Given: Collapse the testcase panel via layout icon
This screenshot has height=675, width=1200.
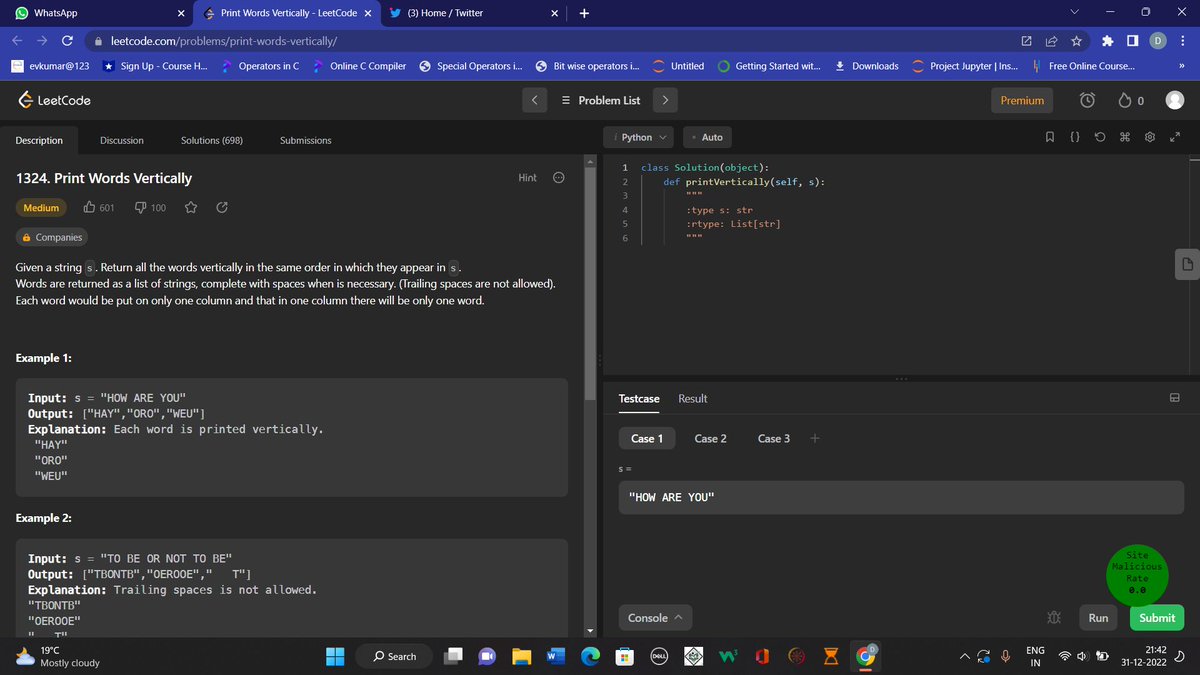Looking at the screenshot, I should click(x=1175, y=398).
